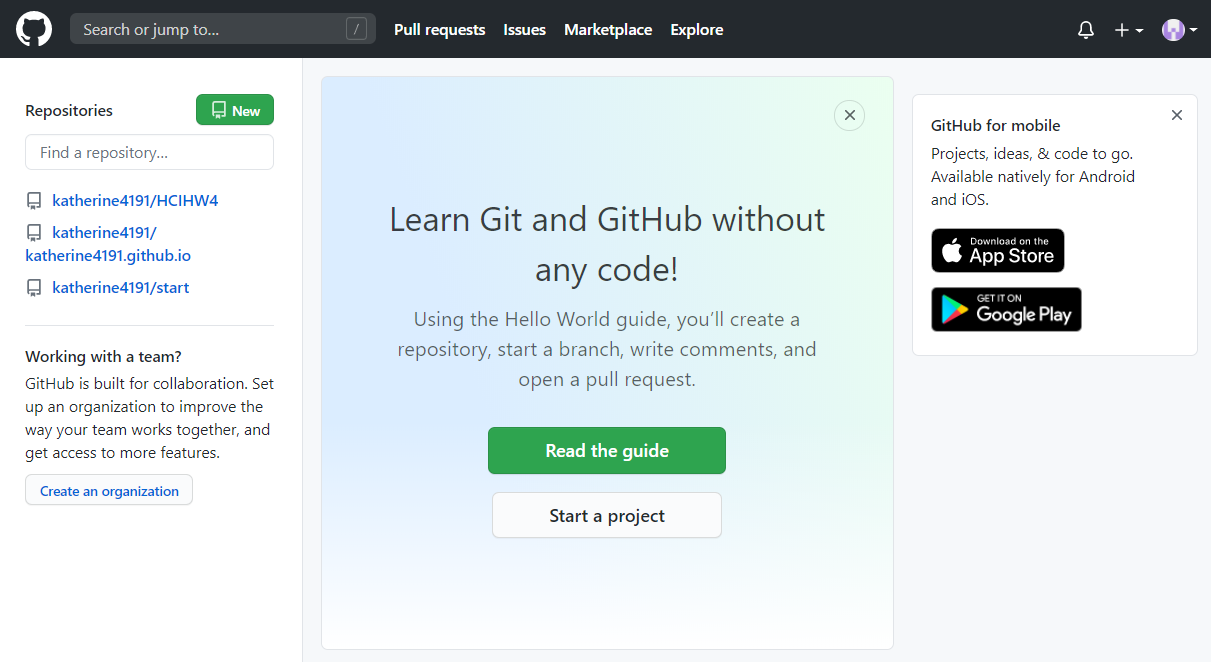
Task: Click the repo icon beside HCIHW4
Action: point(34,201)
